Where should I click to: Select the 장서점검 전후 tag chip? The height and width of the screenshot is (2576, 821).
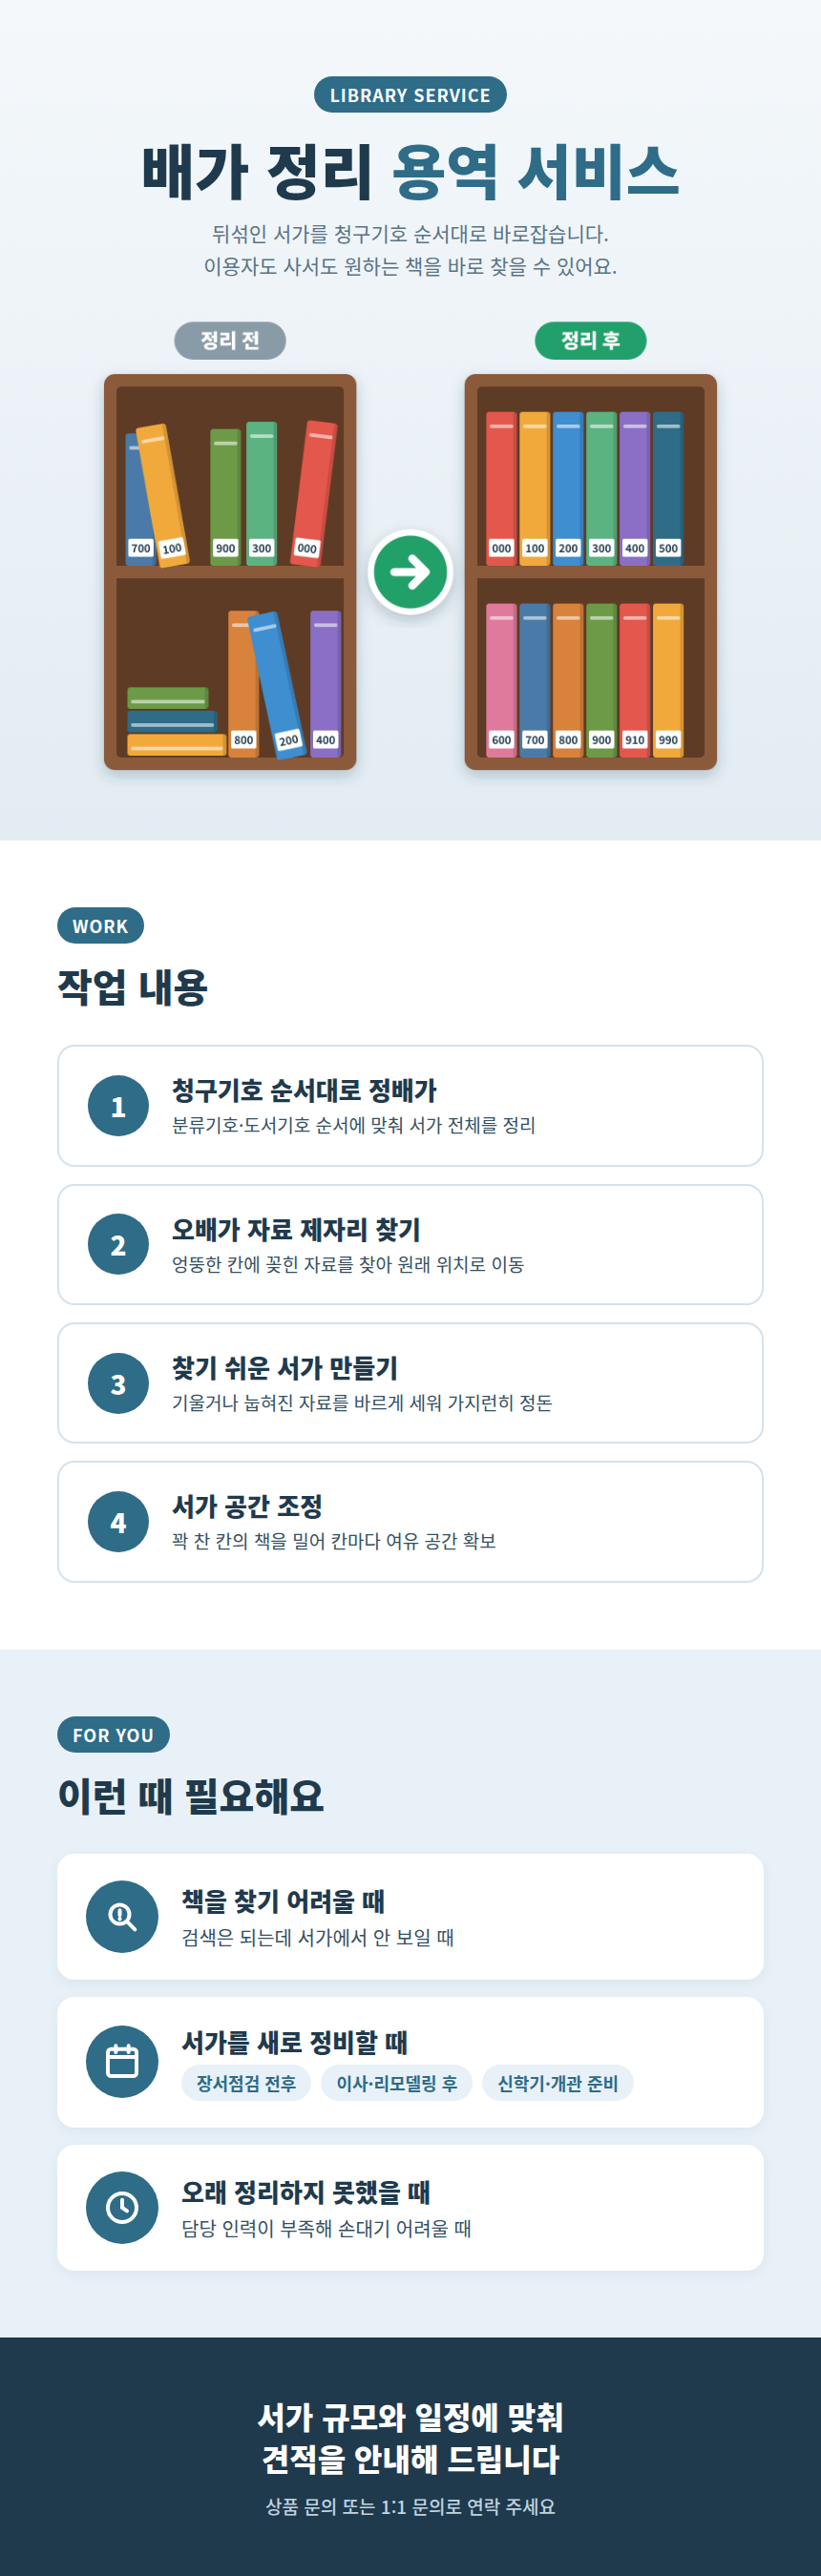click(x=246, y=2083)
